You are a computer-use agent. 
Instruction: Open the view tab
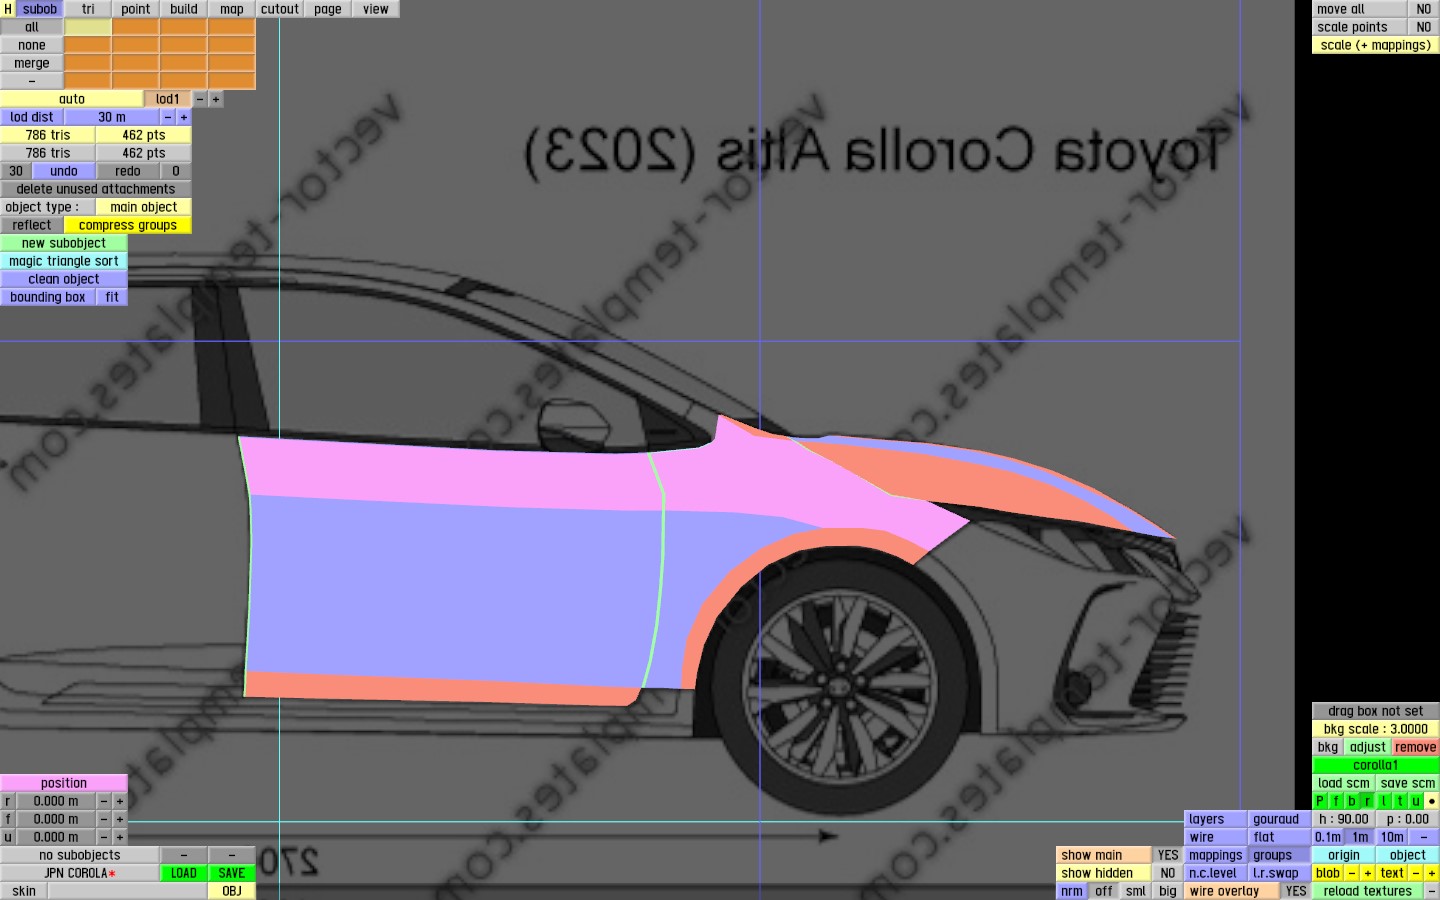[x=376, y=9]
